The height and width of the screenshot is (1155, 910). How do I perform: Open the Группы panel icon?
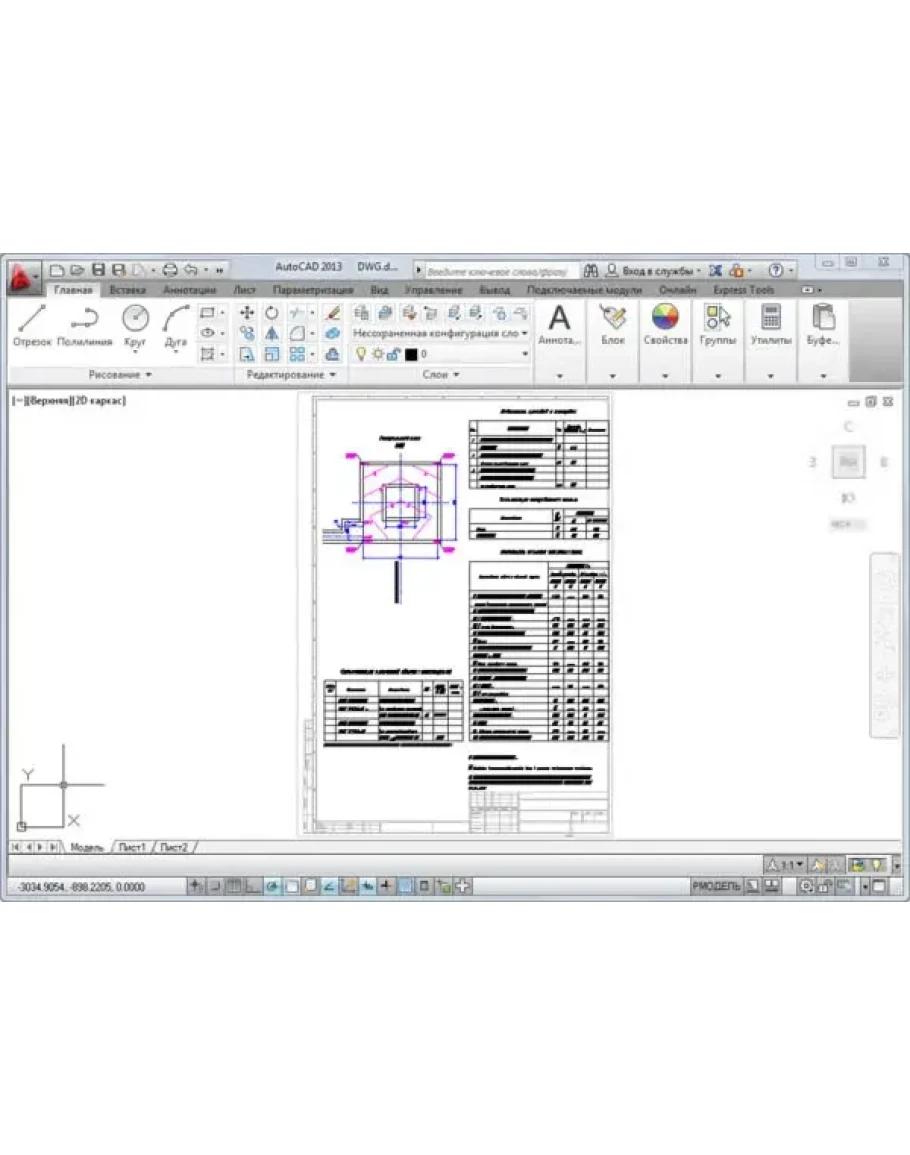tap(718, 320)
